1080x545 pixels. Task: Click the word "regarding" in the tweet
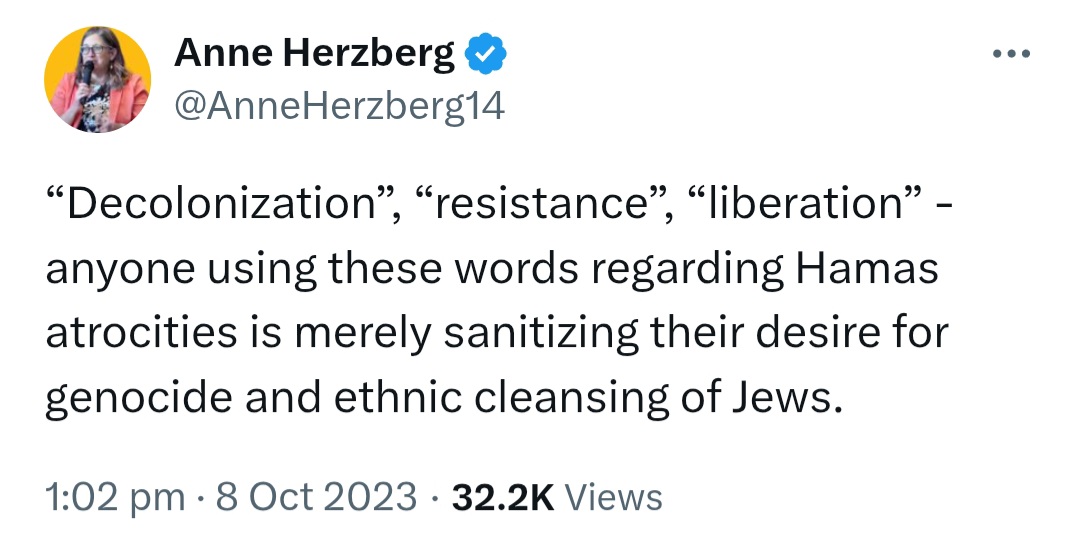click(687, 271)
